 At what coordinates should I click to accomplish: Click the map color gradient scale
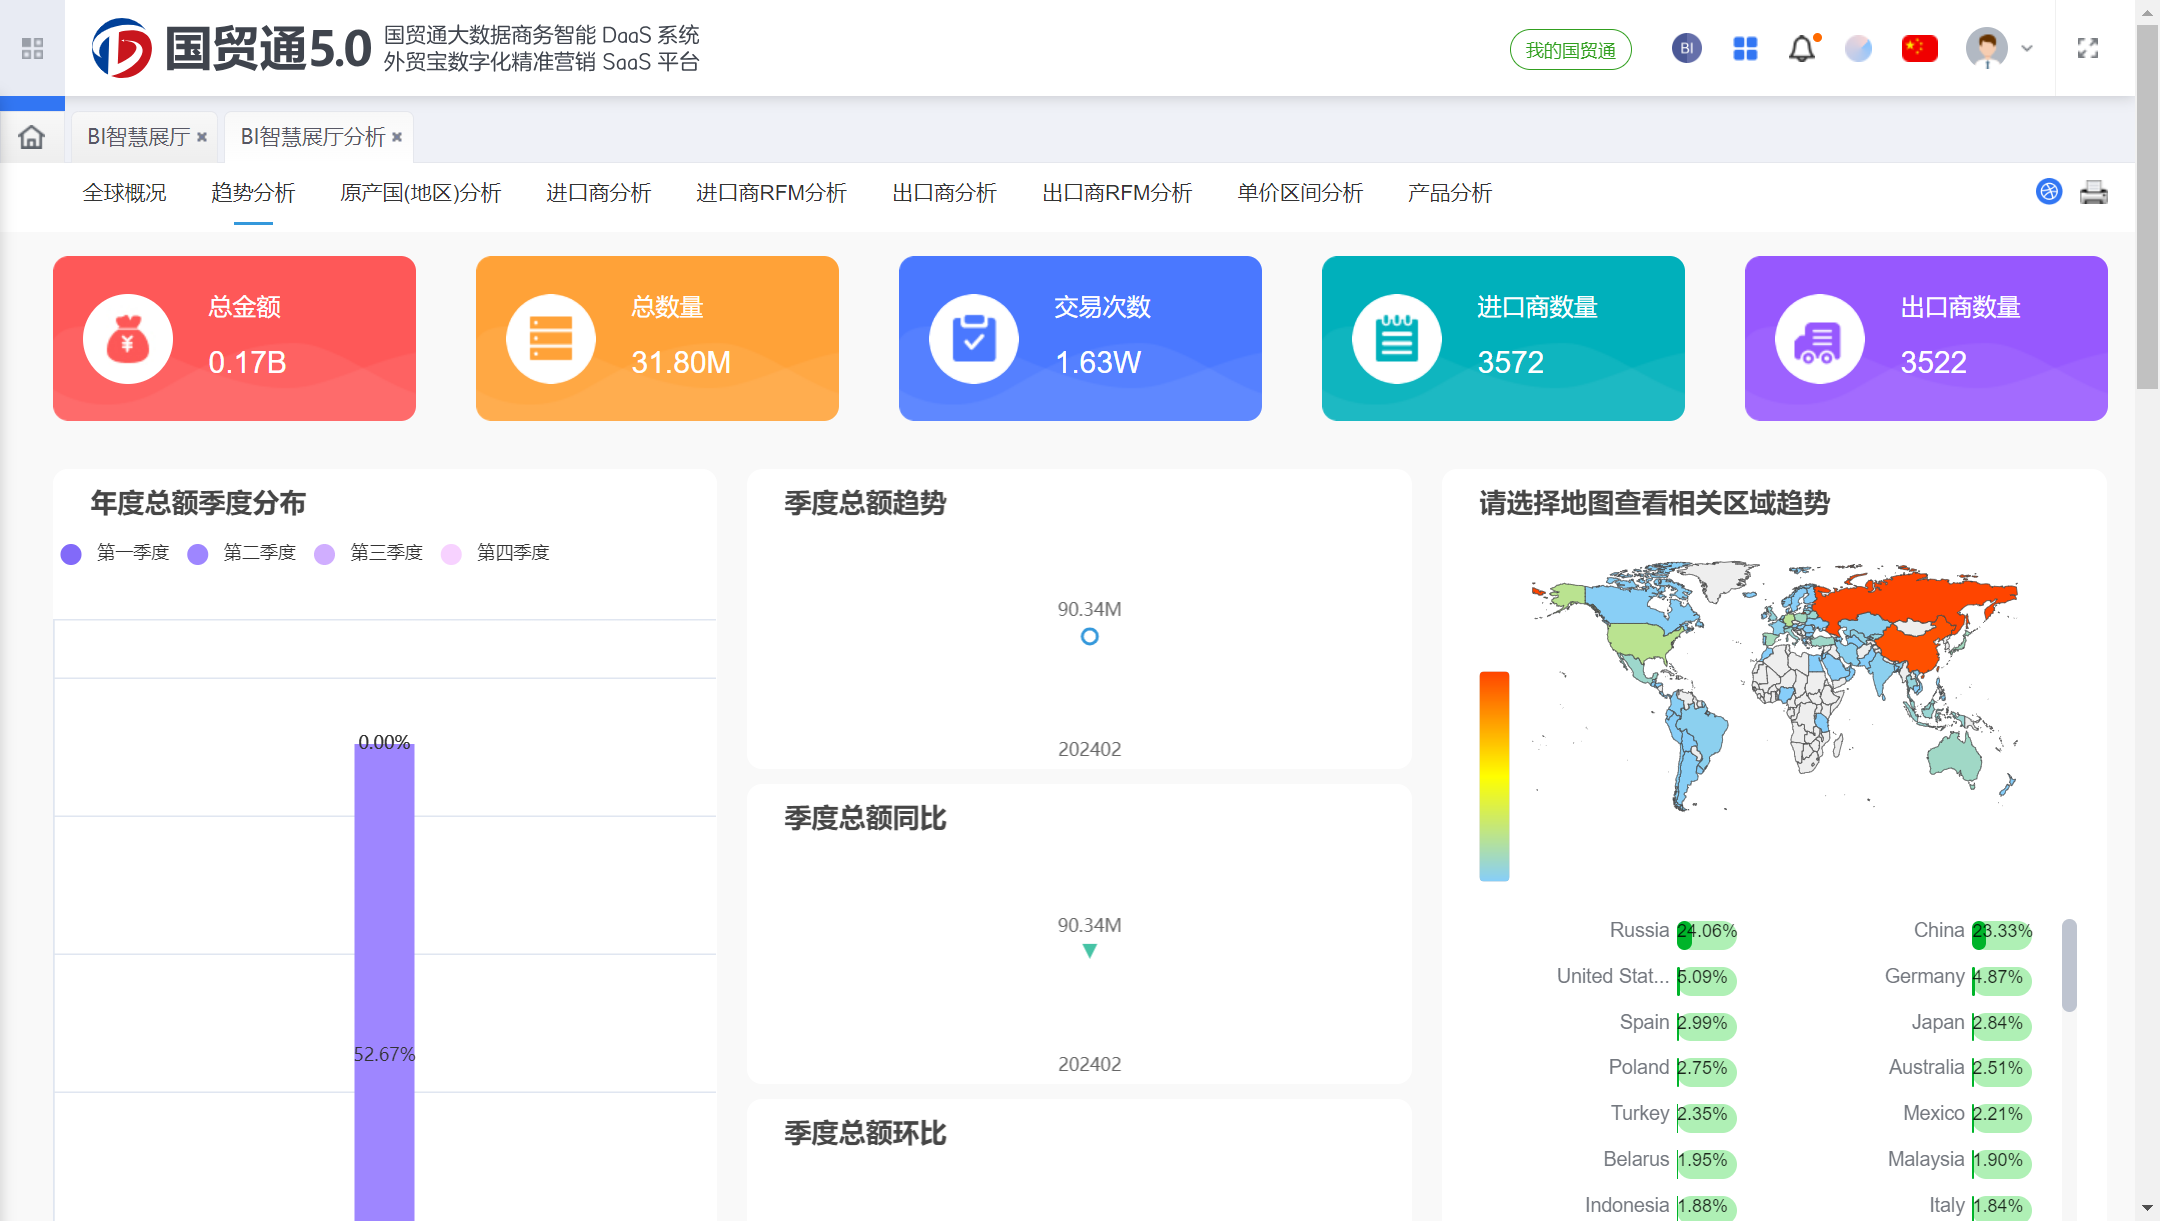[x=1494, y=776]
